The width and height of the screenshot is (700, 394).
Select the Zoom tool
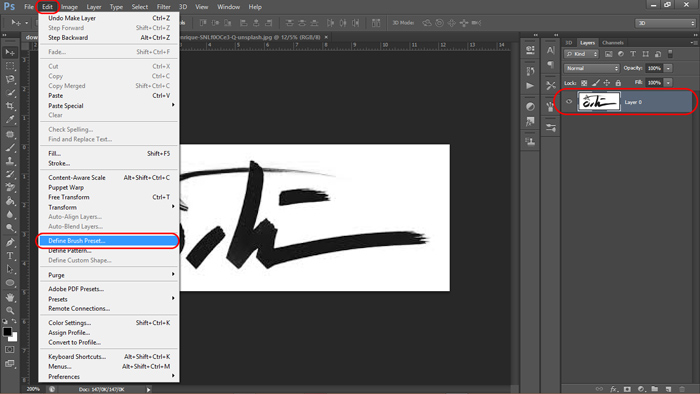click(x=10, y=311)
